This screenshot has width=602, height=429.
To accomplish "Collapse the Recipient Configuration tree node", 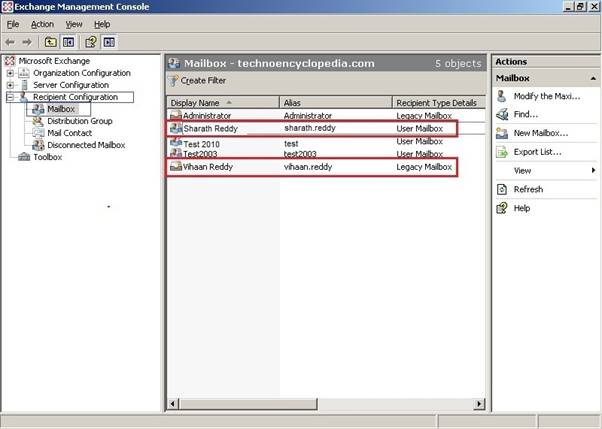I will (11, 97).
